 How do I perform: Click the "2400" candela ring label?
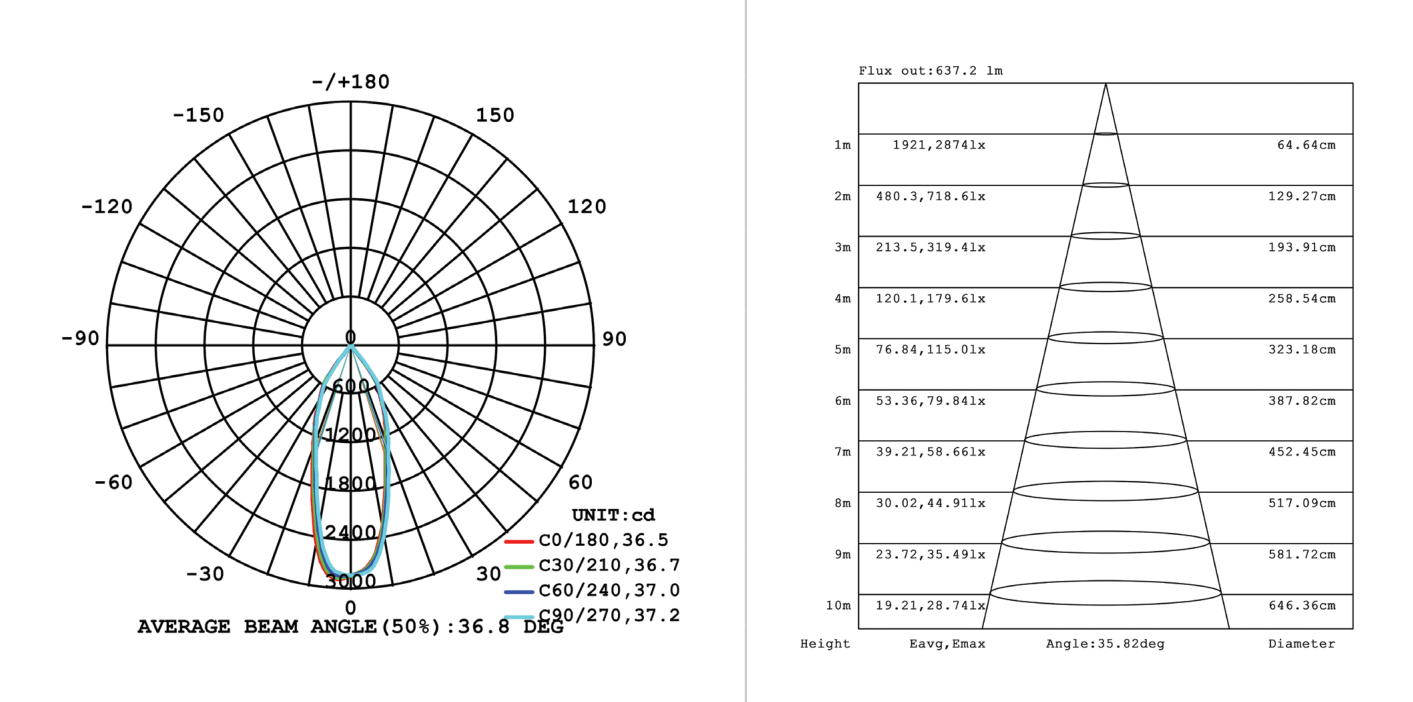tap(350, 532)
